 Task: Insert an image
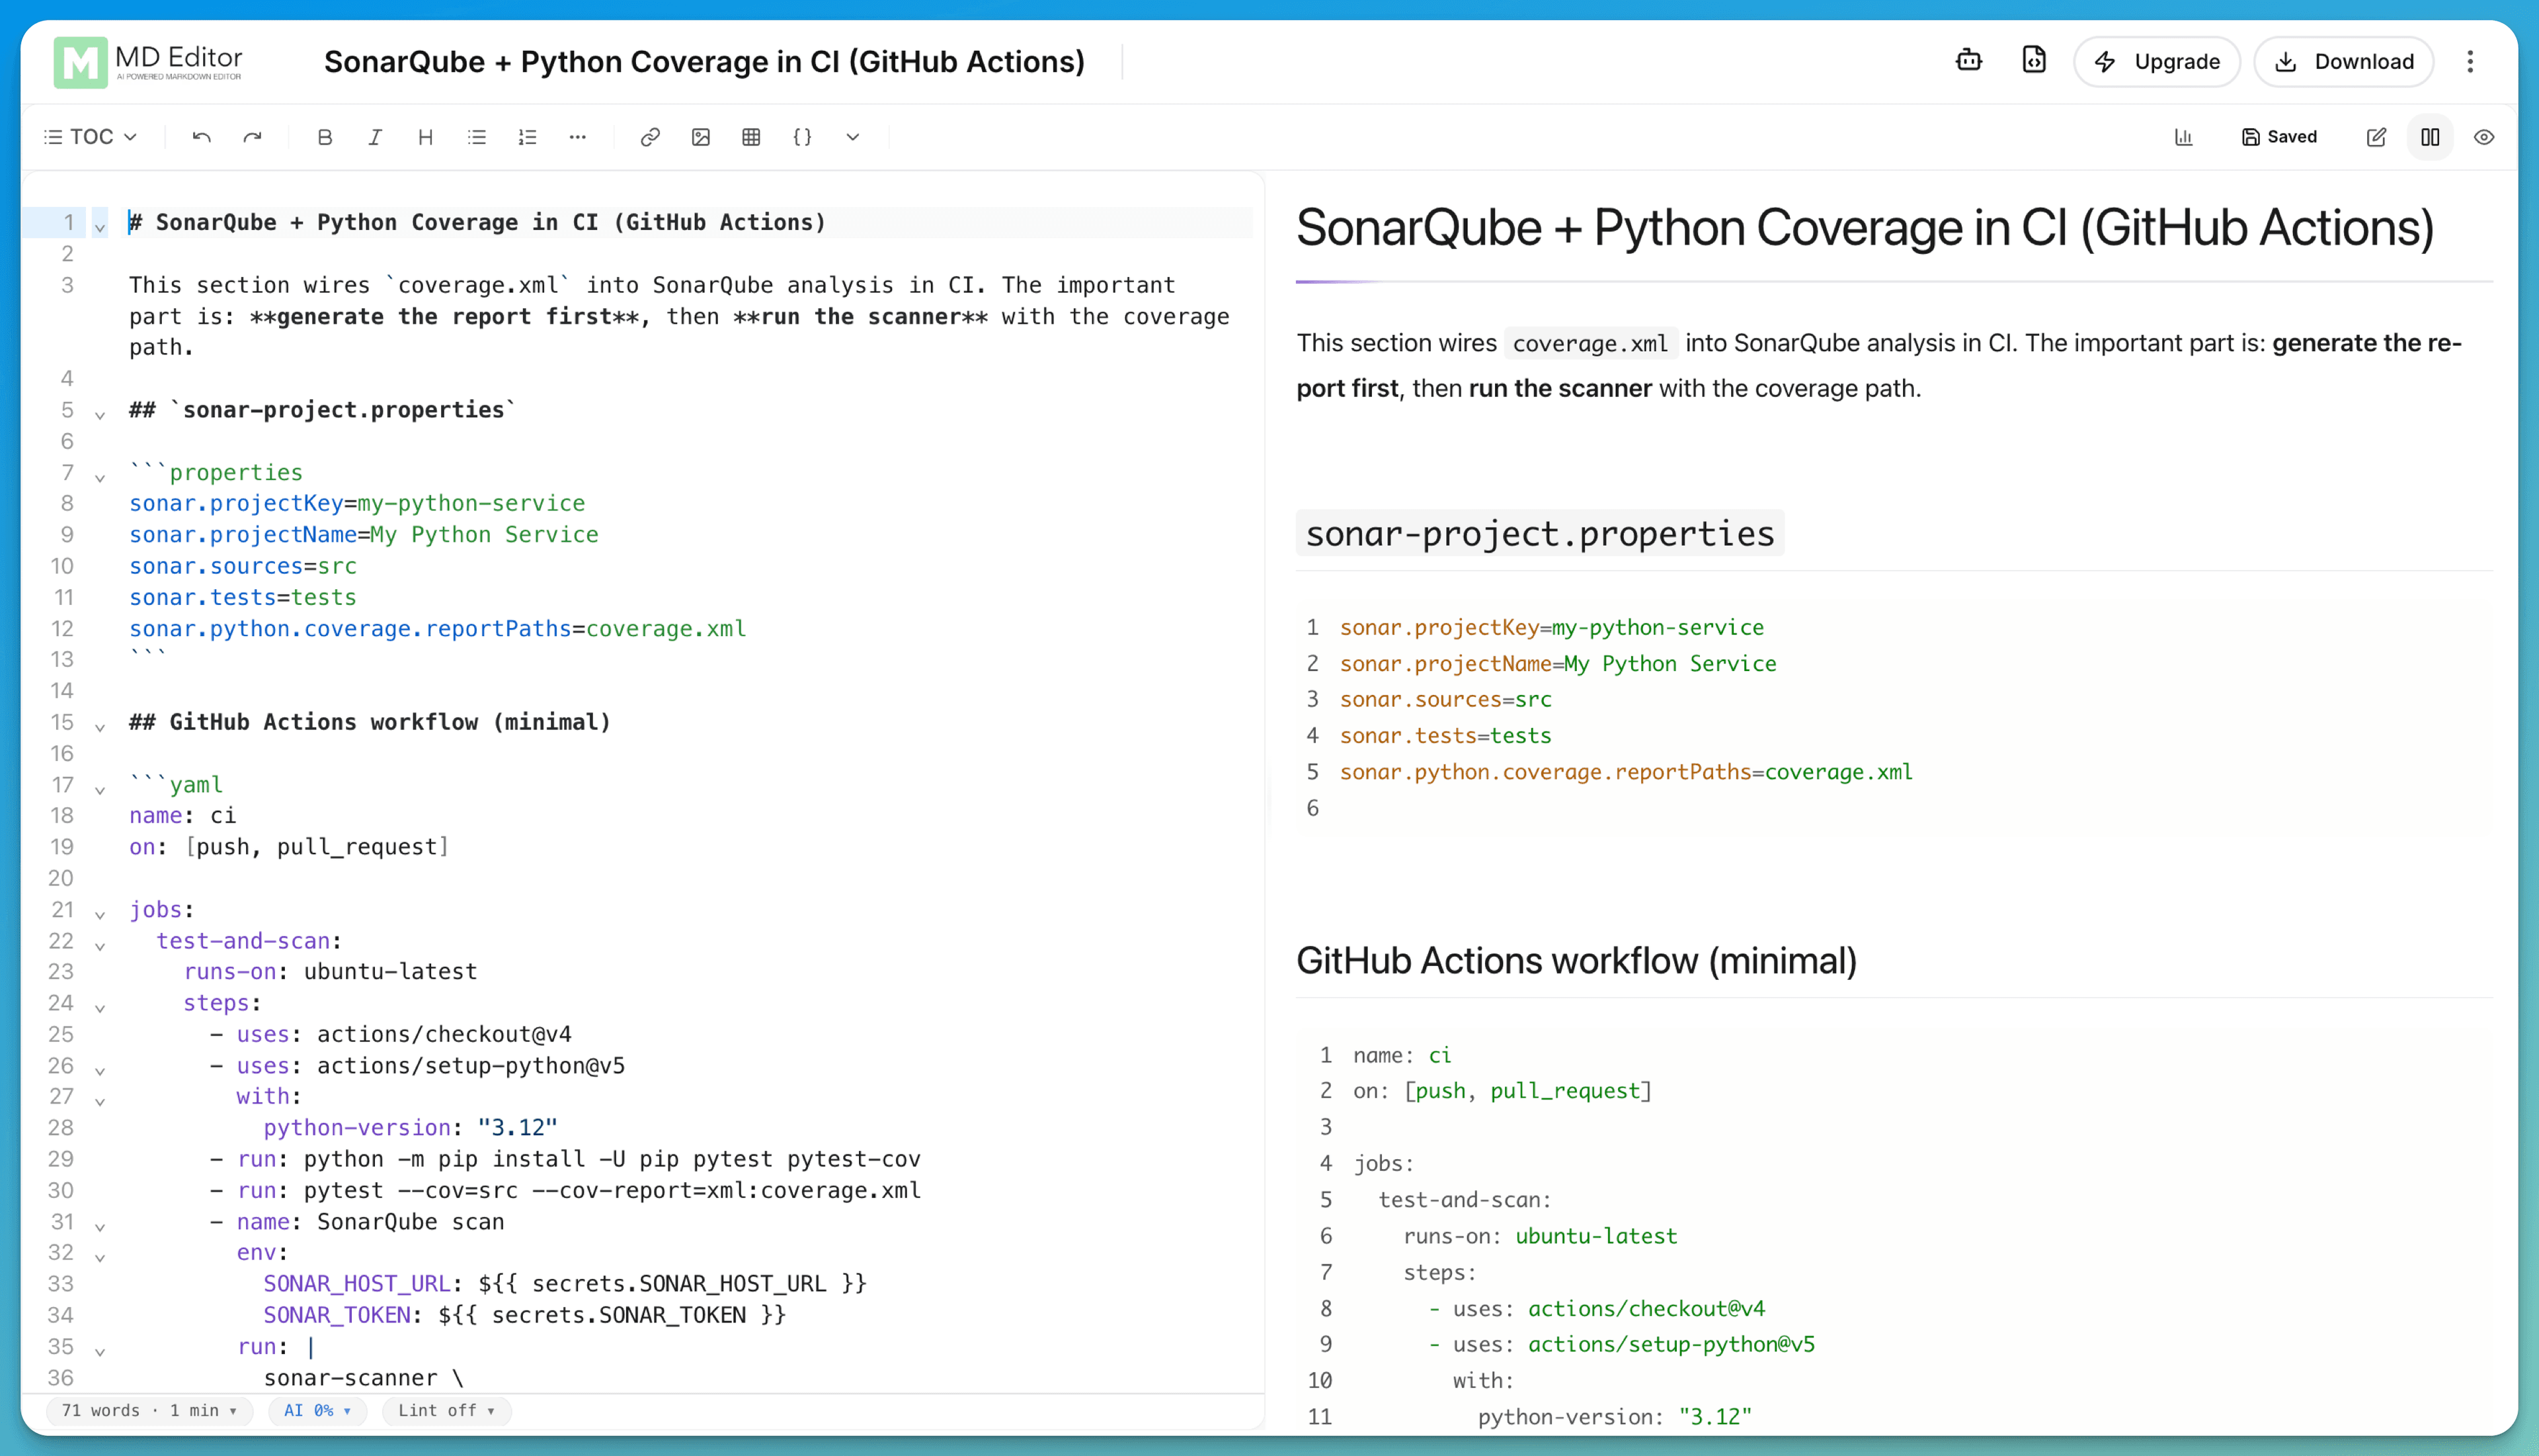pos(701,137)
